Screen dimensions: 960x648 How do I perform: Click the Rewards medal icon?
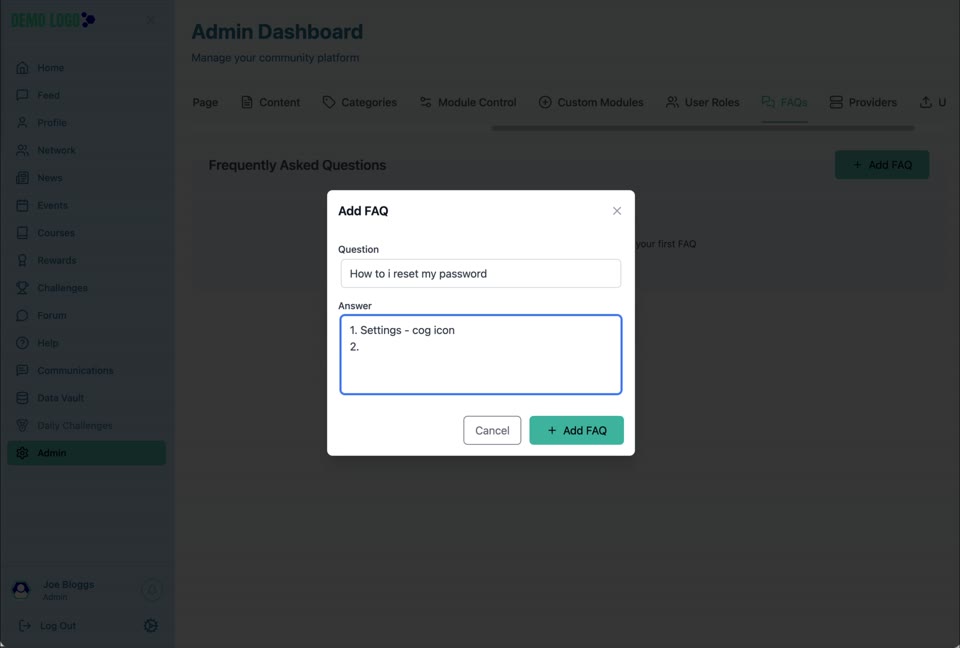click(x=22, y=260)
